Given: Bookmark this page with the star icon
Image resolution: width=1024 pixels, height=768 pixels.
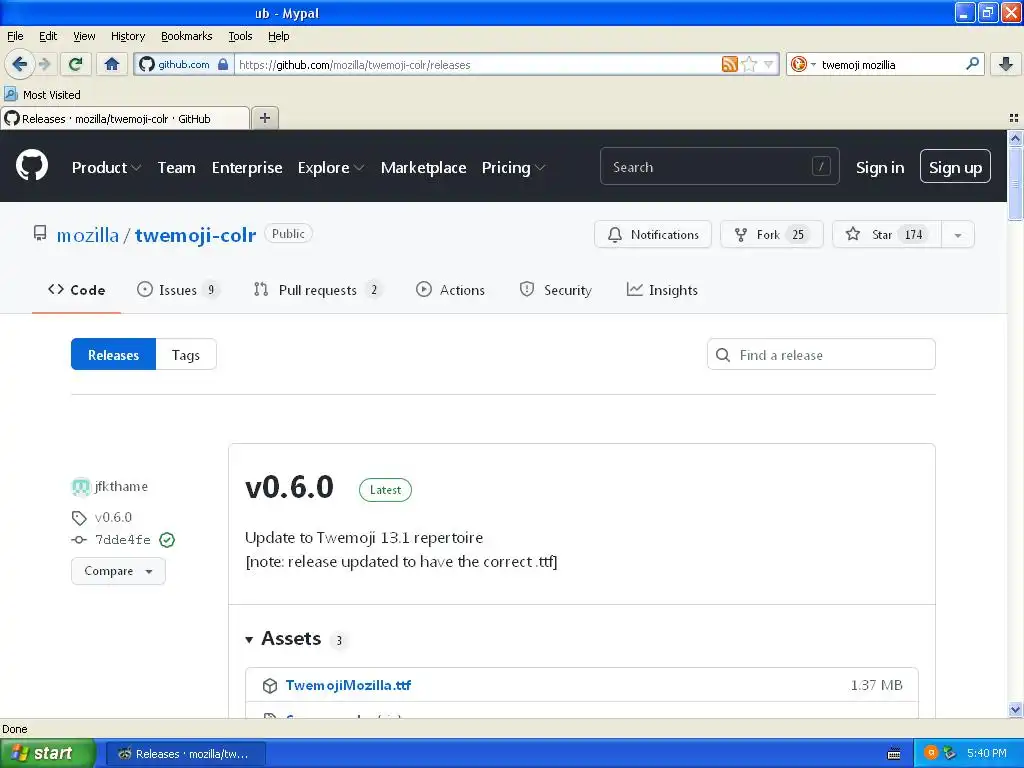Looking at the screenshot, I should tap(749, 64).
